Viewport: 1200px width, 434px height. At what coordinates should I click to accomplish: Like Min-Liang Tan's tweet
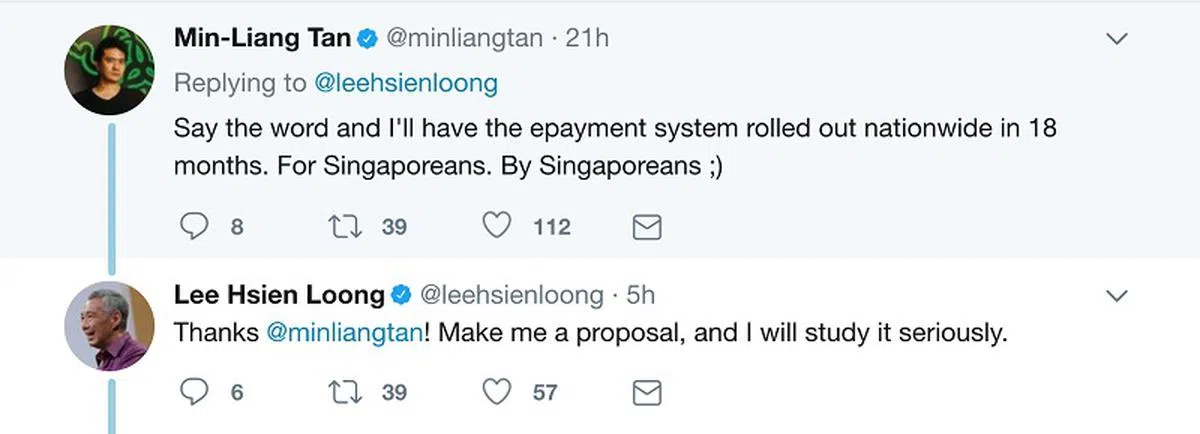(497, 227)
